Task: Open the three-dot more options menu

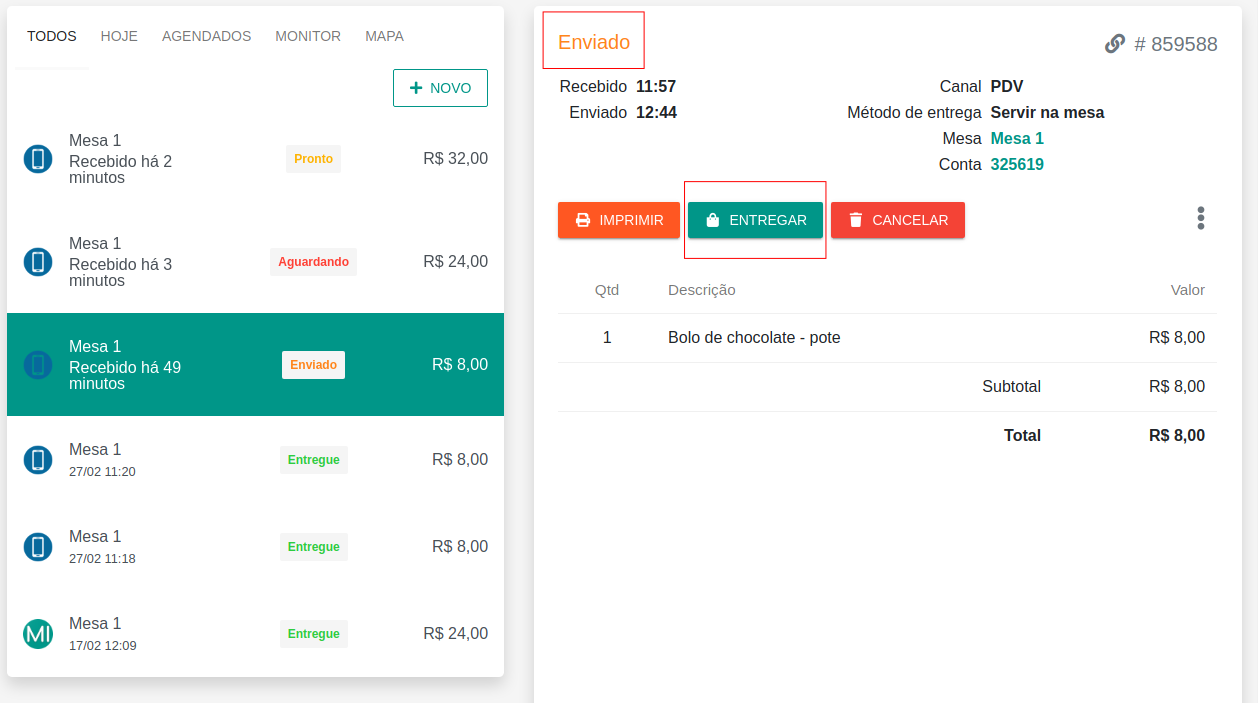Action: coord(1200,219)
